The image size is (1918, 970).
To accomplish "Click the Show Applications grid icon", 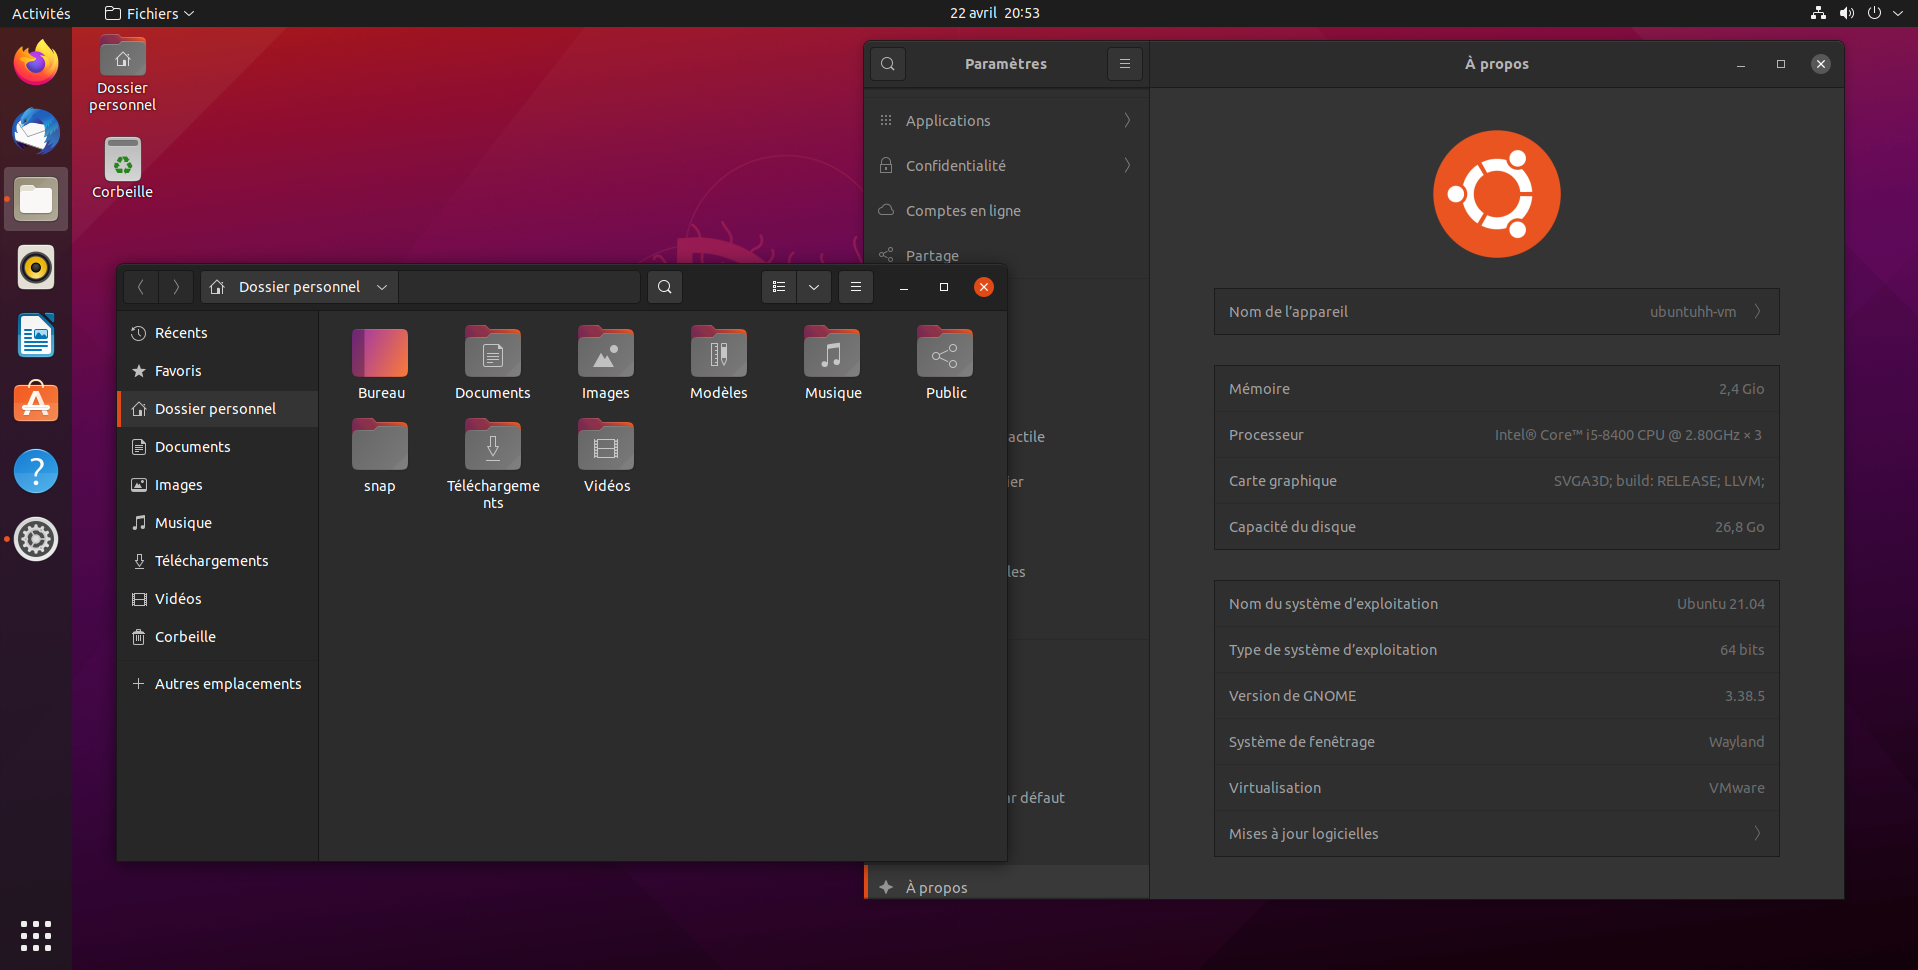I will click(x=35, y=936).
